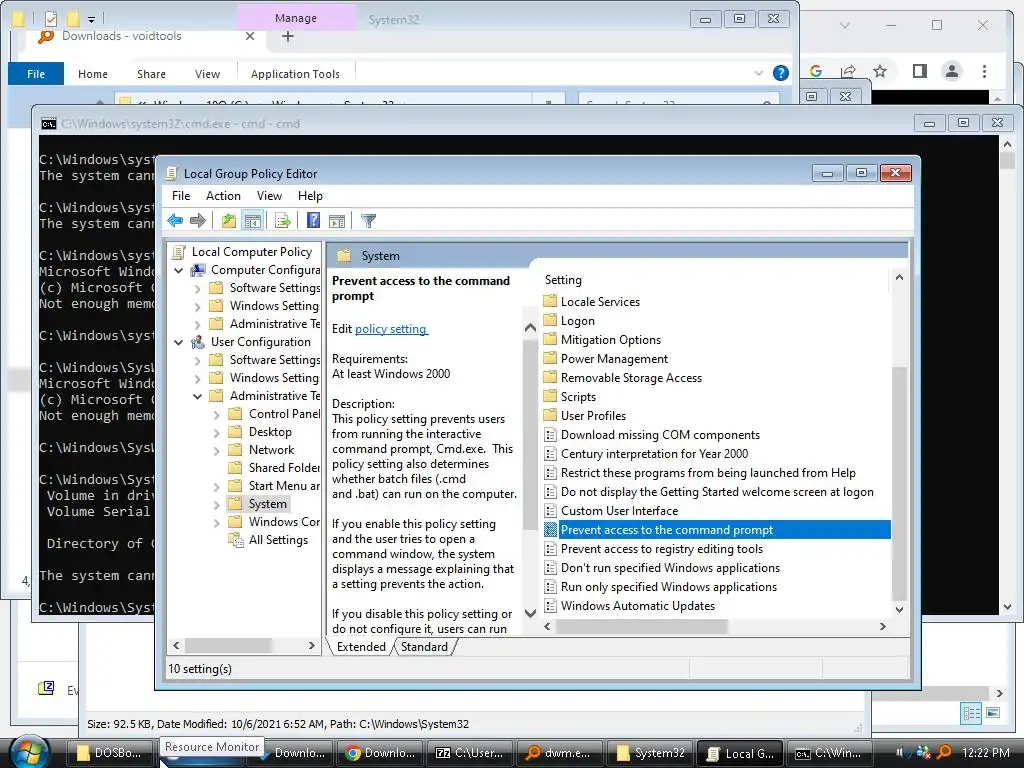Expand Software Settings under Computer Configuration
This screenshot has width=1024, height=768.
coord(197,288)
